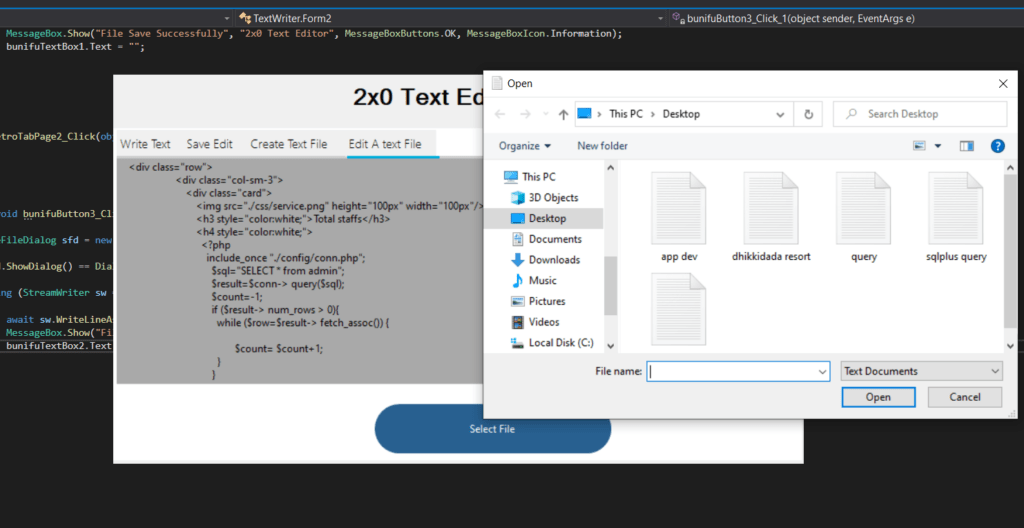This screenshot has width=1024, height=528.
Task: Open the view options dropdown arrow
Action: click(x=938, y=146)
